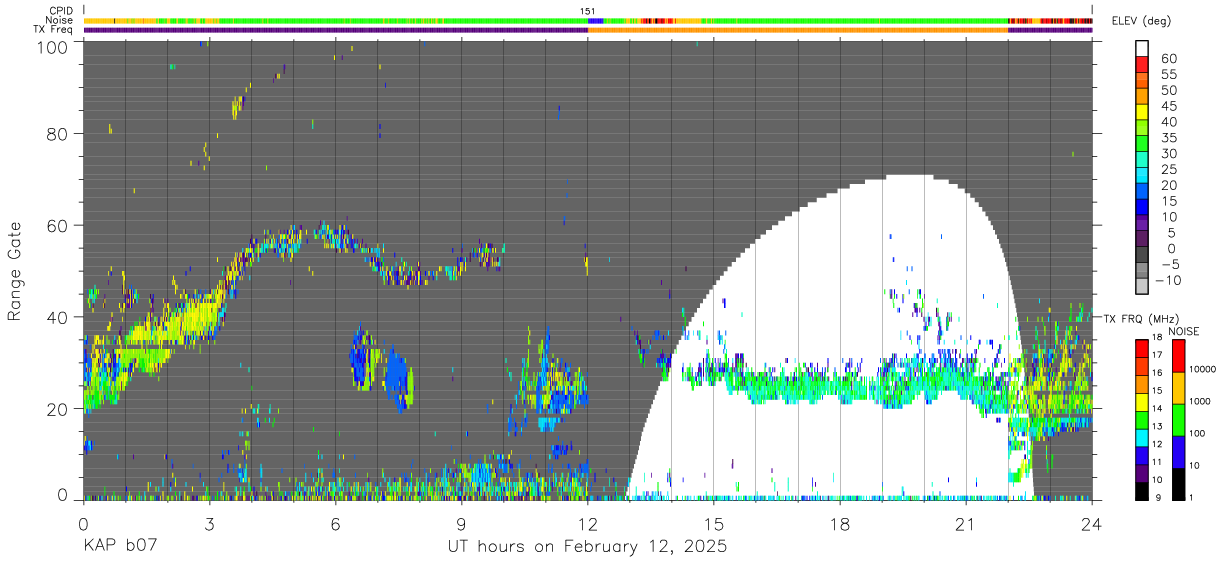1228x567 pixels.
Task: Select the red top segment of NOISE scale
Action: pyautogui.click(x=1178, y=356)
